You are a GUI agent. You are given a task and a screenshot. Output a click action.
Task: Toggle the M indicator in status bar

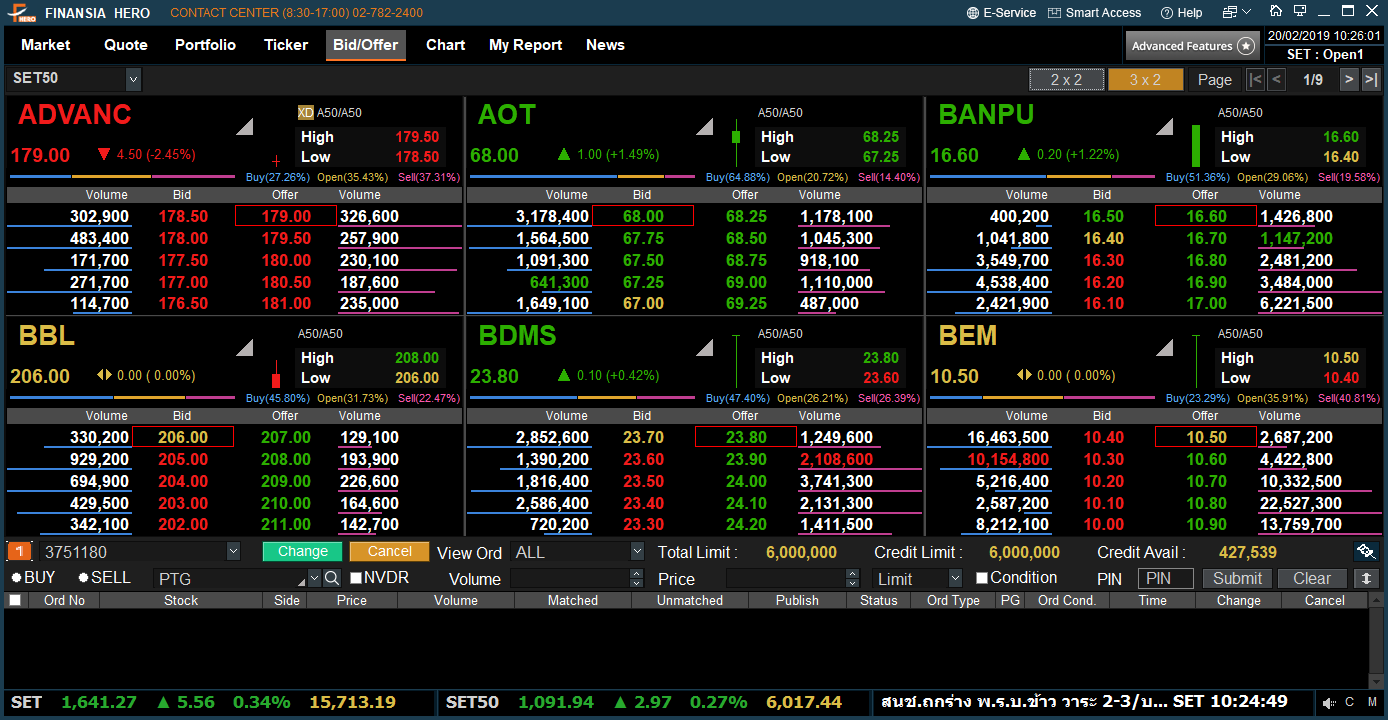(1373, 703)
